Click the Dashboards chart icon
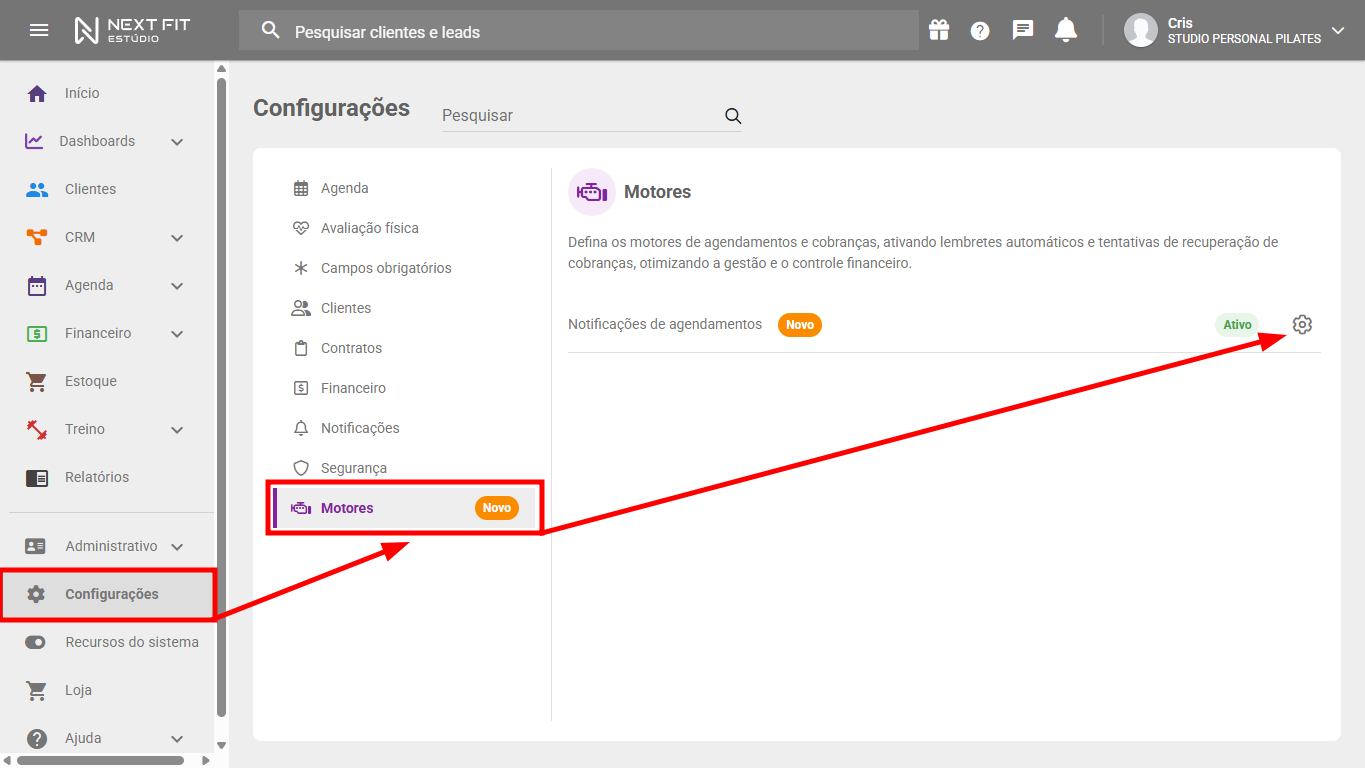Screen dimensions: 1365x768 pos(34,141)
